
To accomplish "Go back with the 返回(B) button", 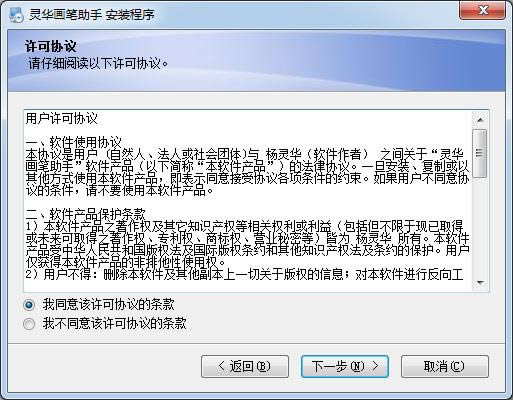I will [x=245, y=366].
